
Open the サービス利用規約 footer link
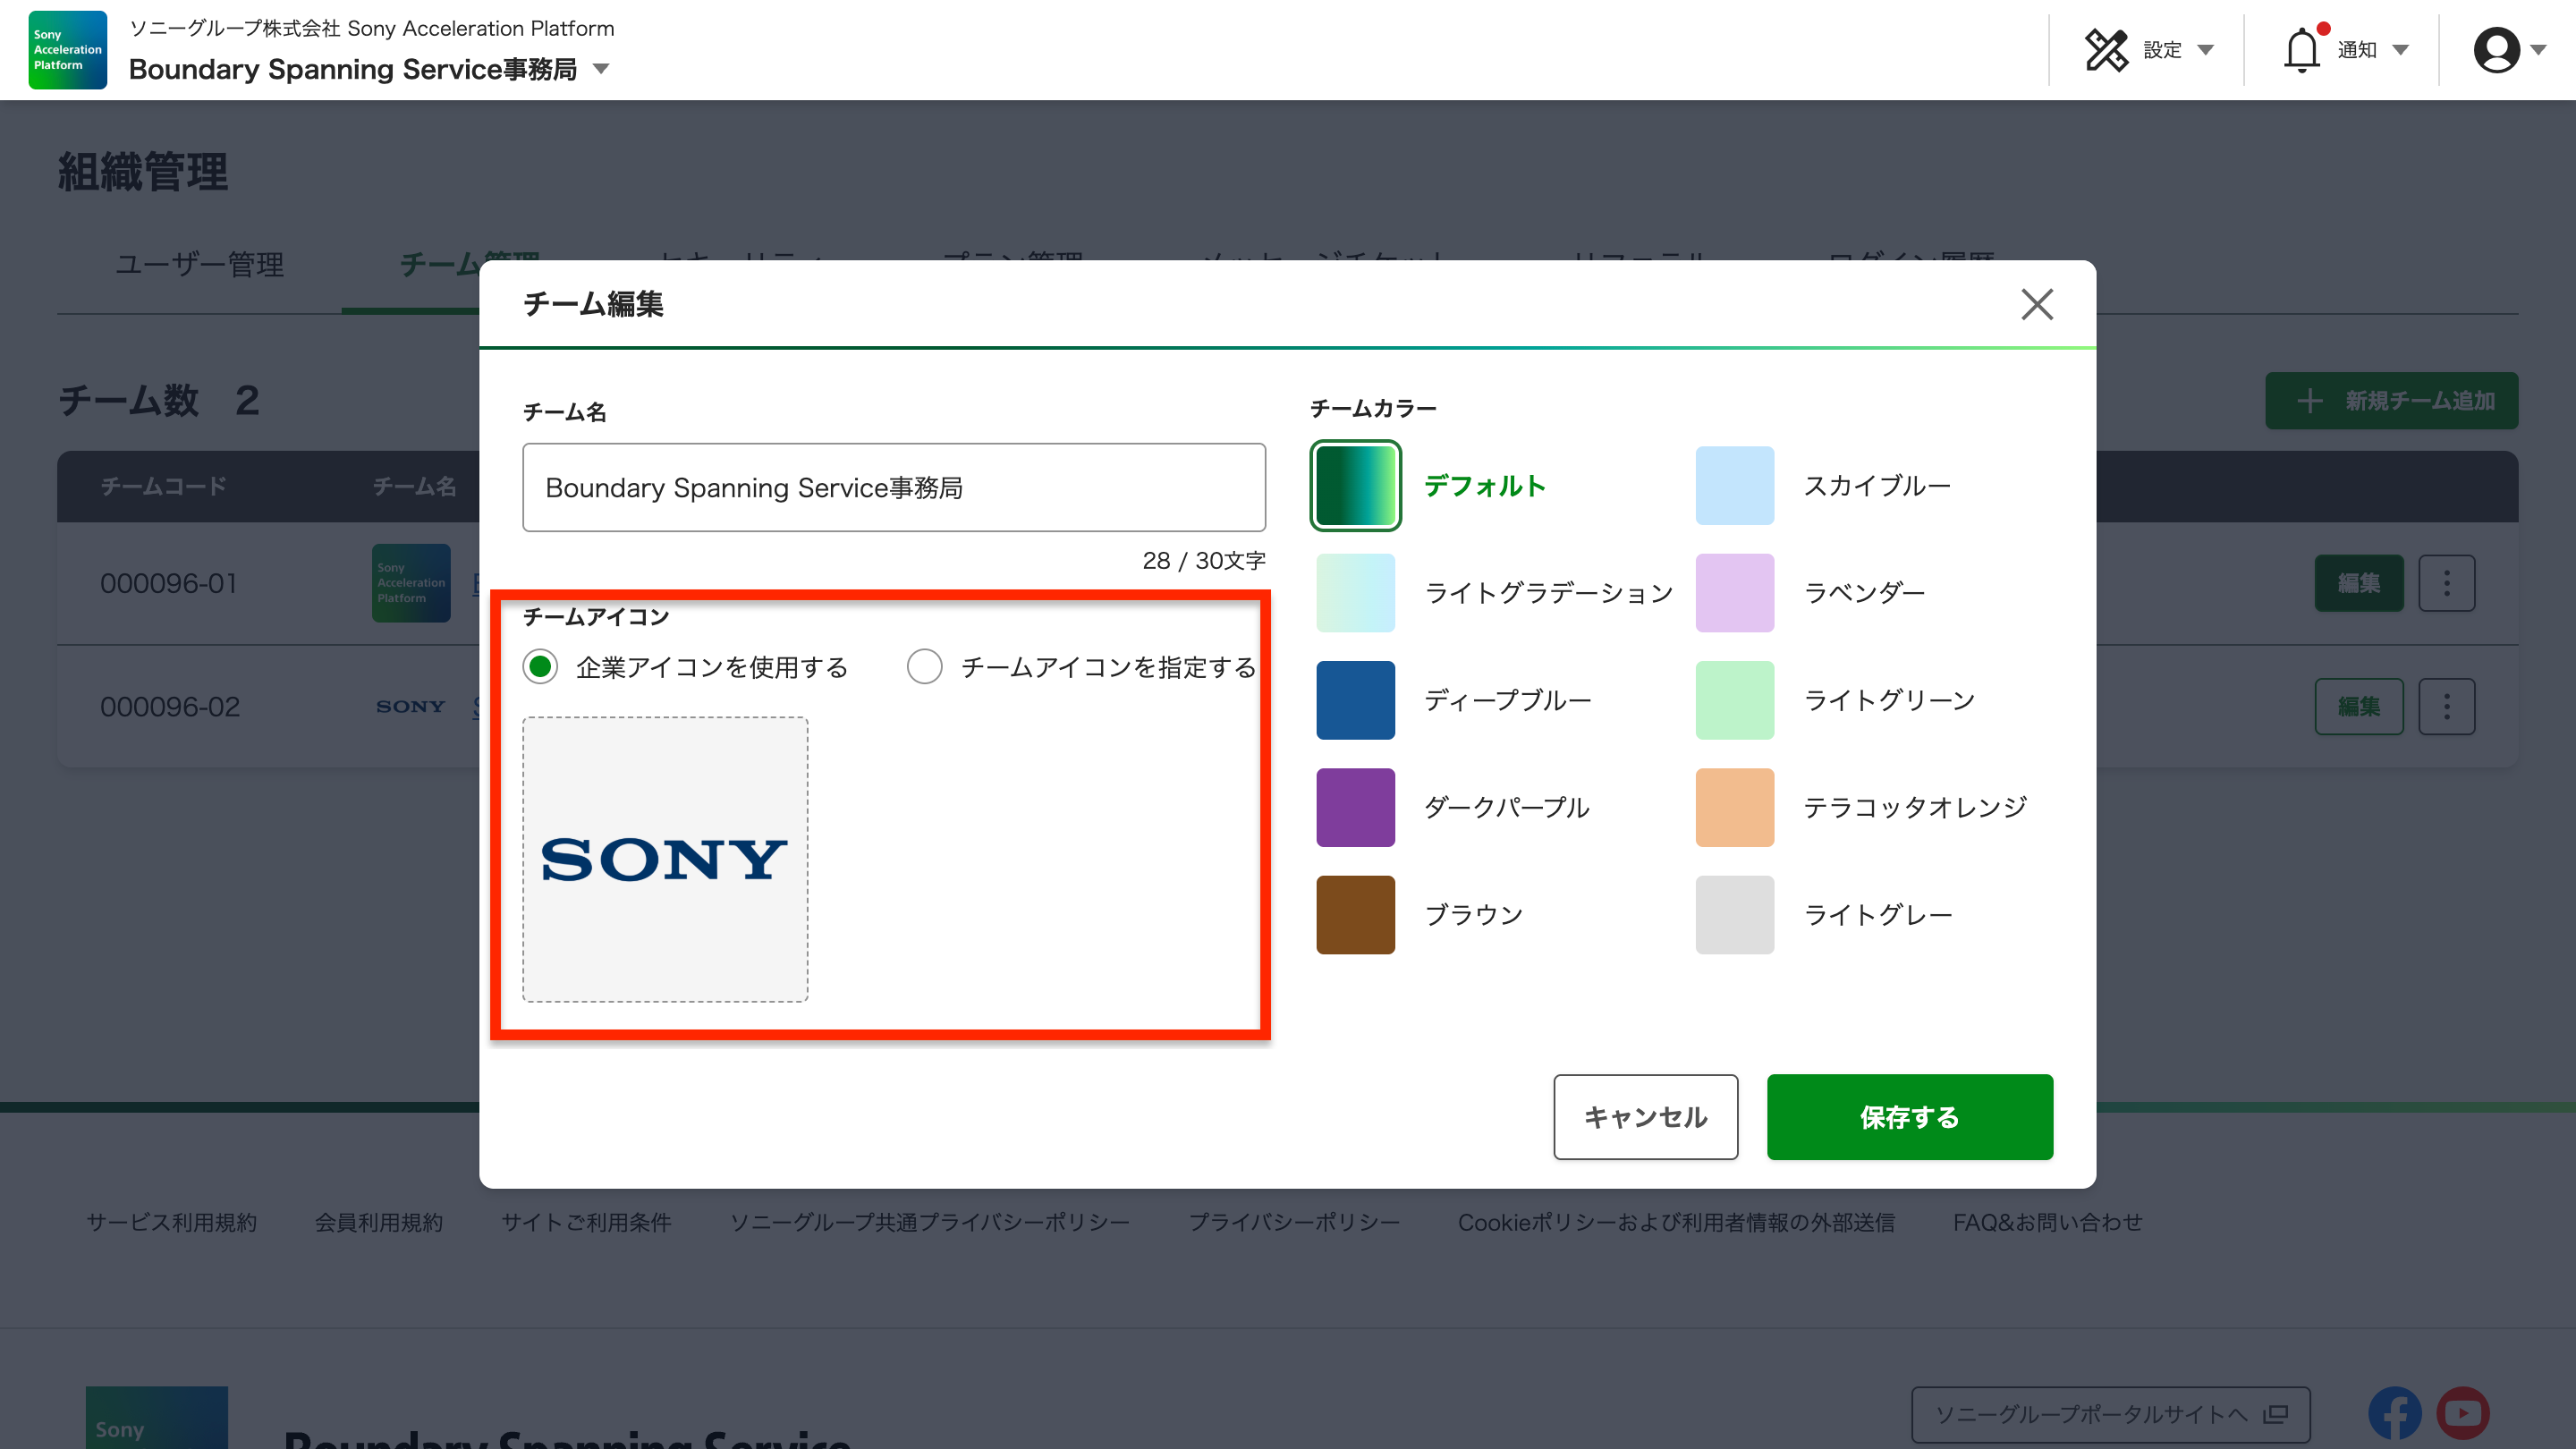point(171,1222)
